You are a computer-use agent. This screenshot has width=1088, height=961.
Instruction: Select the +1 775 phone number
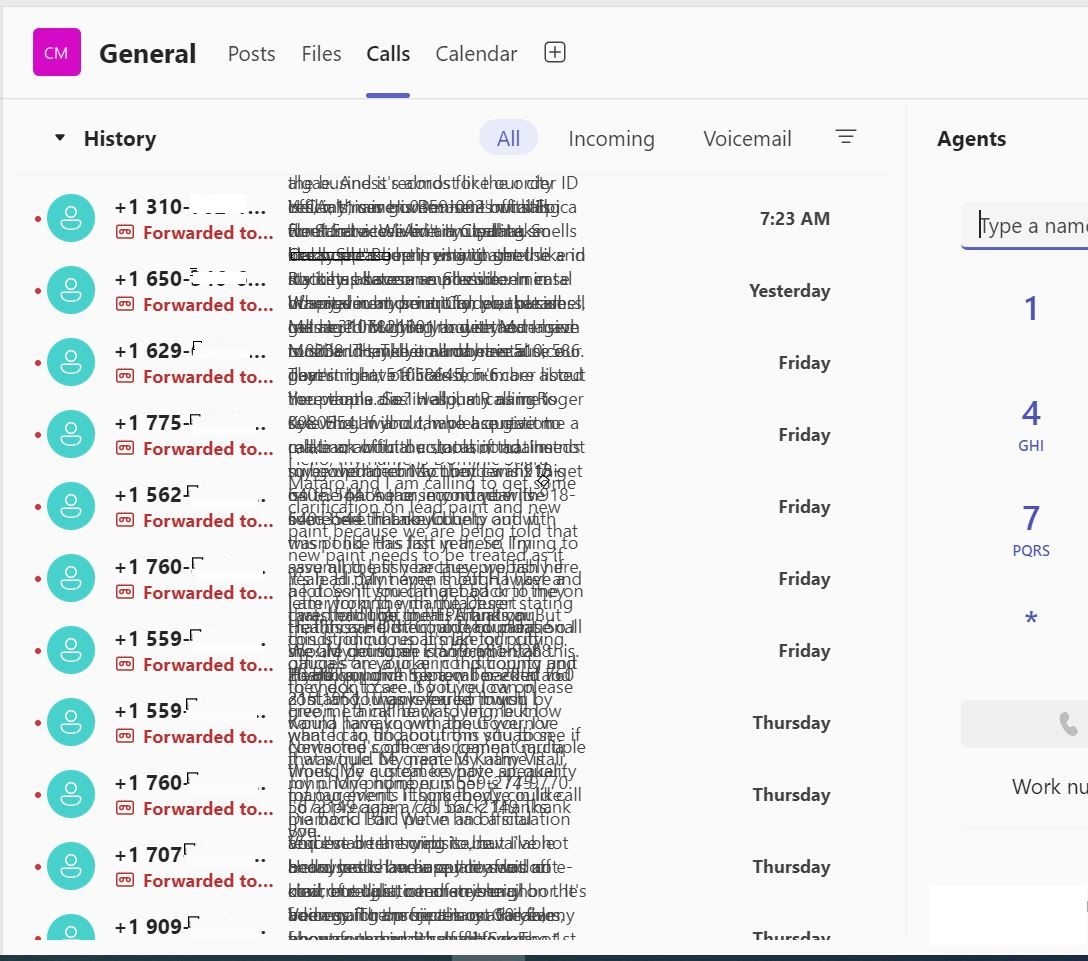tap(191, 423)
